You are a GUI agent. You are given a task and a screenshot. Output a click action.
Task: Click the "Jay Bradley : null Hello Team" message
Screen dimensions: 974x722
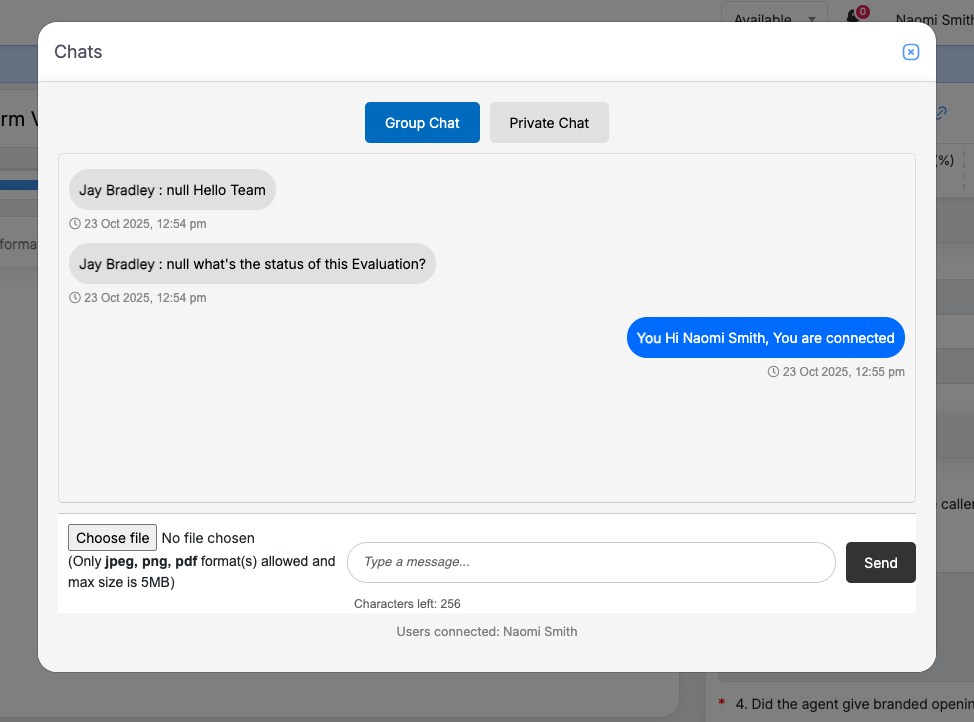[172, 190]
